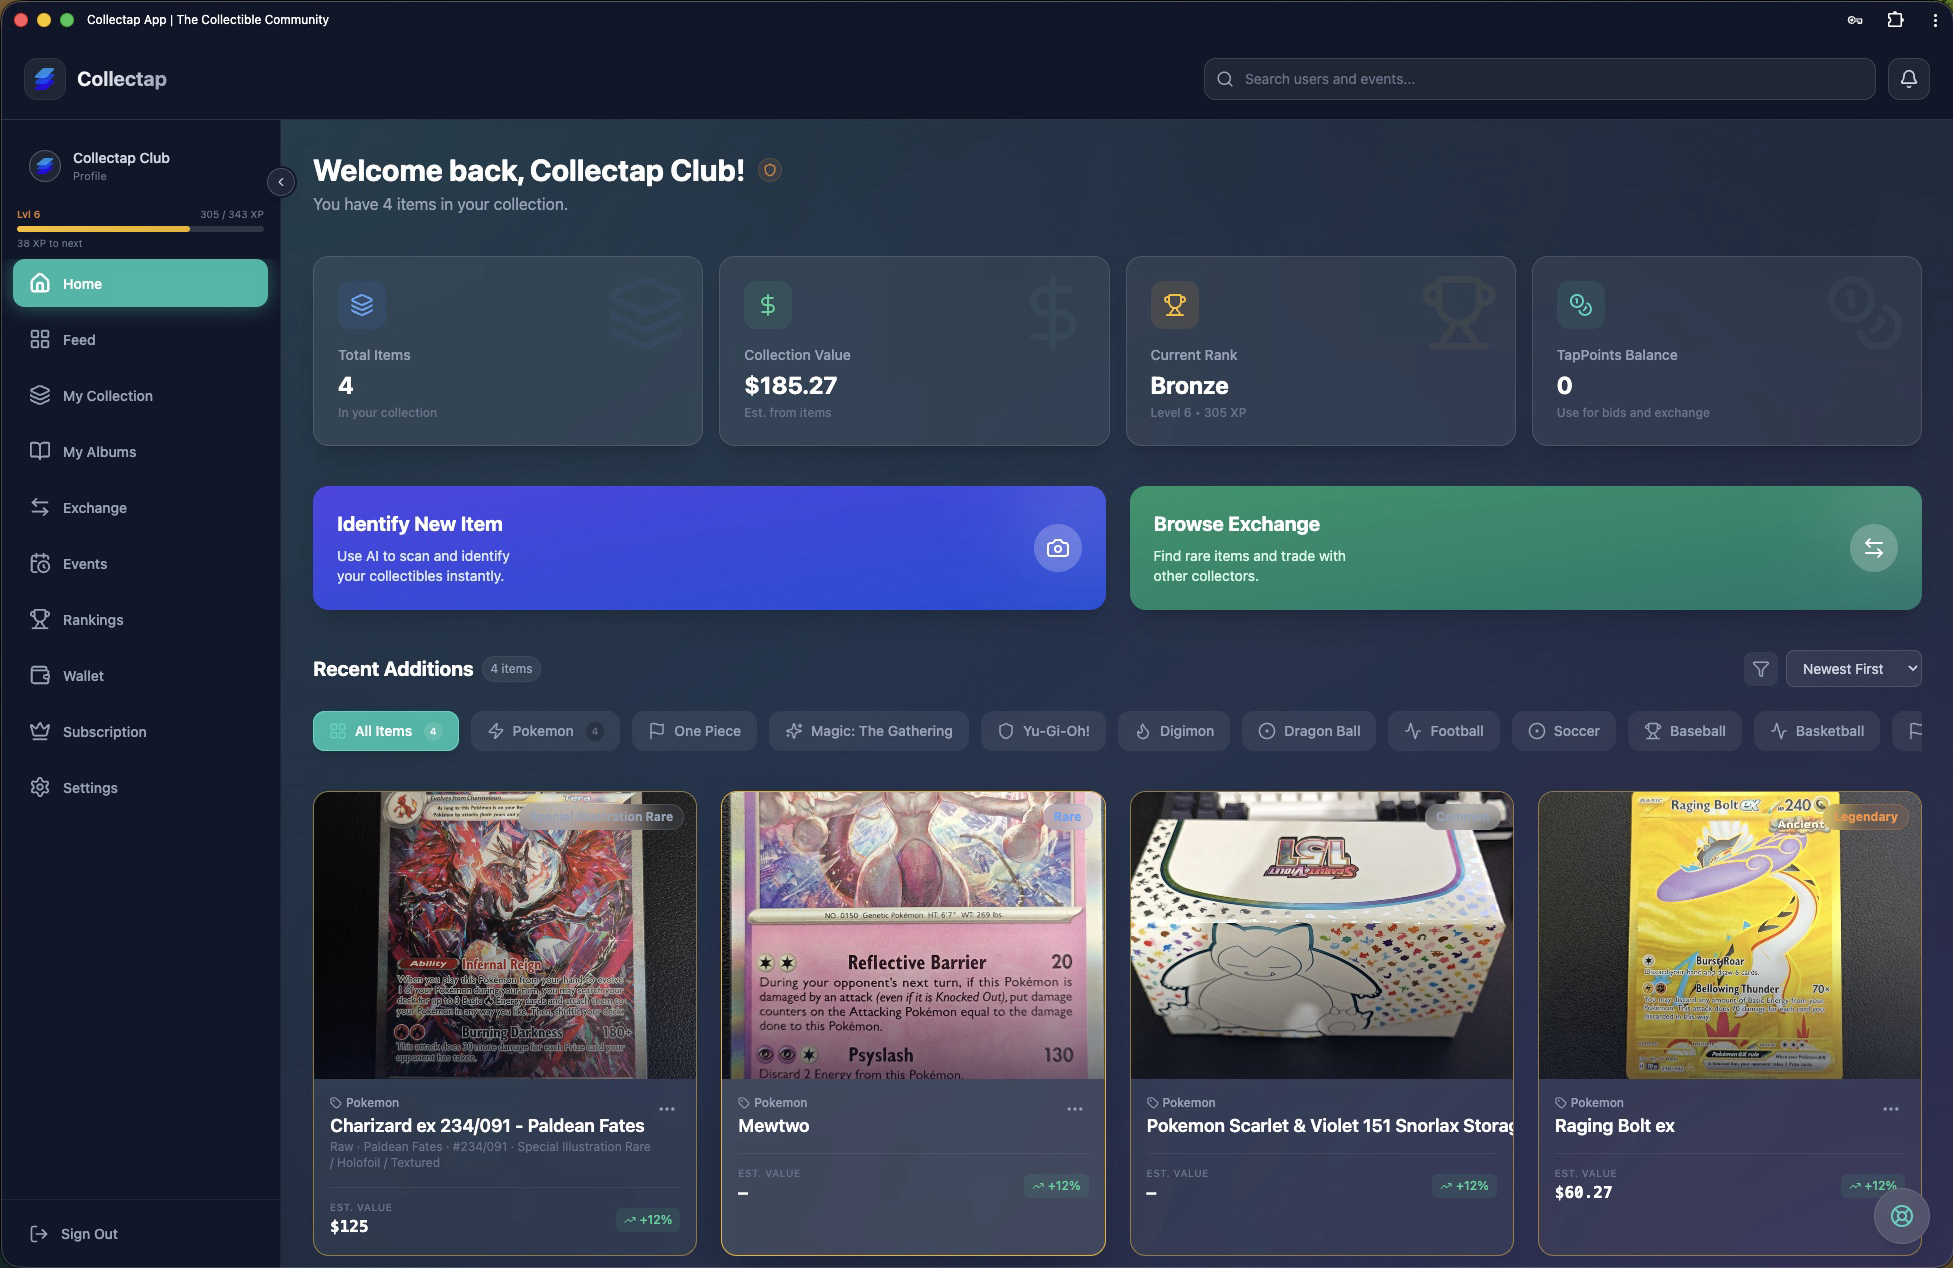Open the Mewtwo card image
Image resolution: width=1953 pixels, height=1268 pixels.
point(913,936)
